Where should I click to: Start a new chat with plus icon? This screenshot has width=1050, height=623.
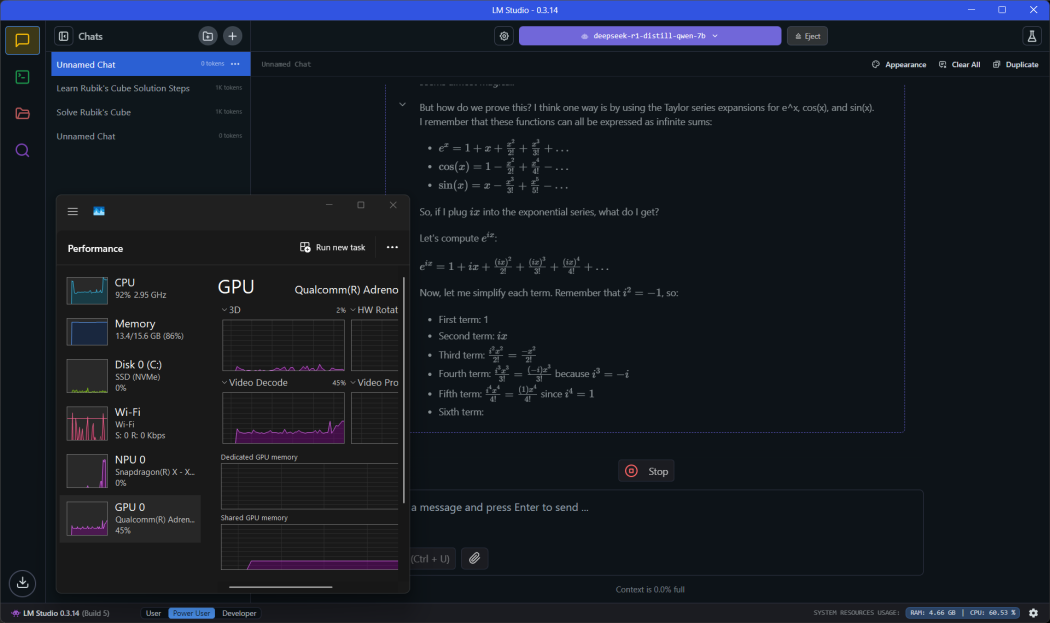click(x=232, y=36)
